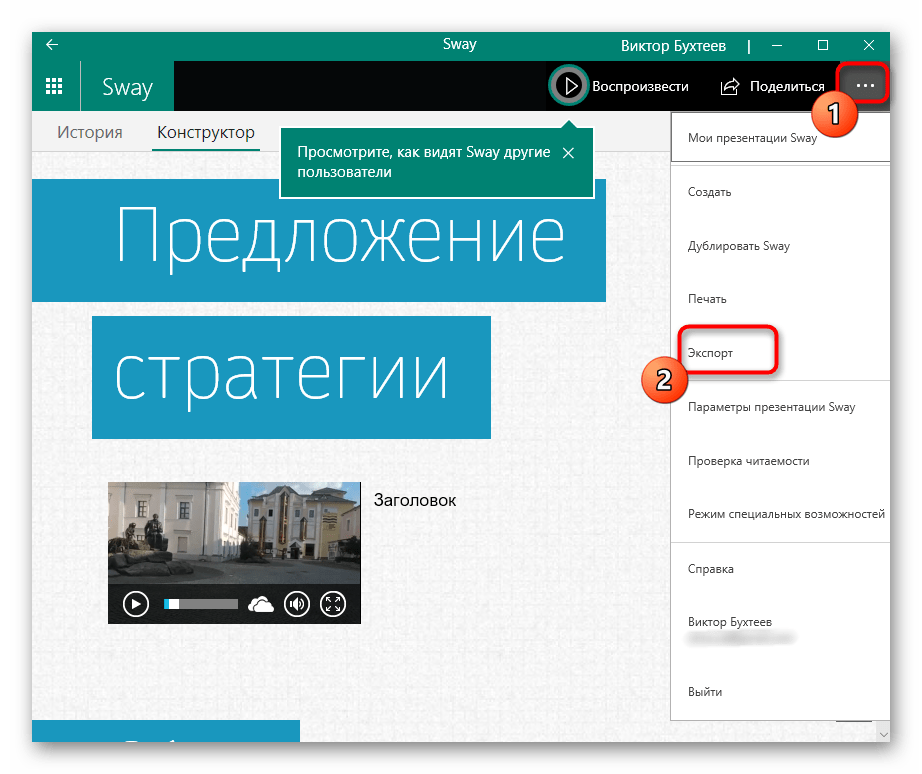The height and width of the screenshot is (774, 922).
Task: Click the OneDrive cloud icon on video
Action: [261, 604]
